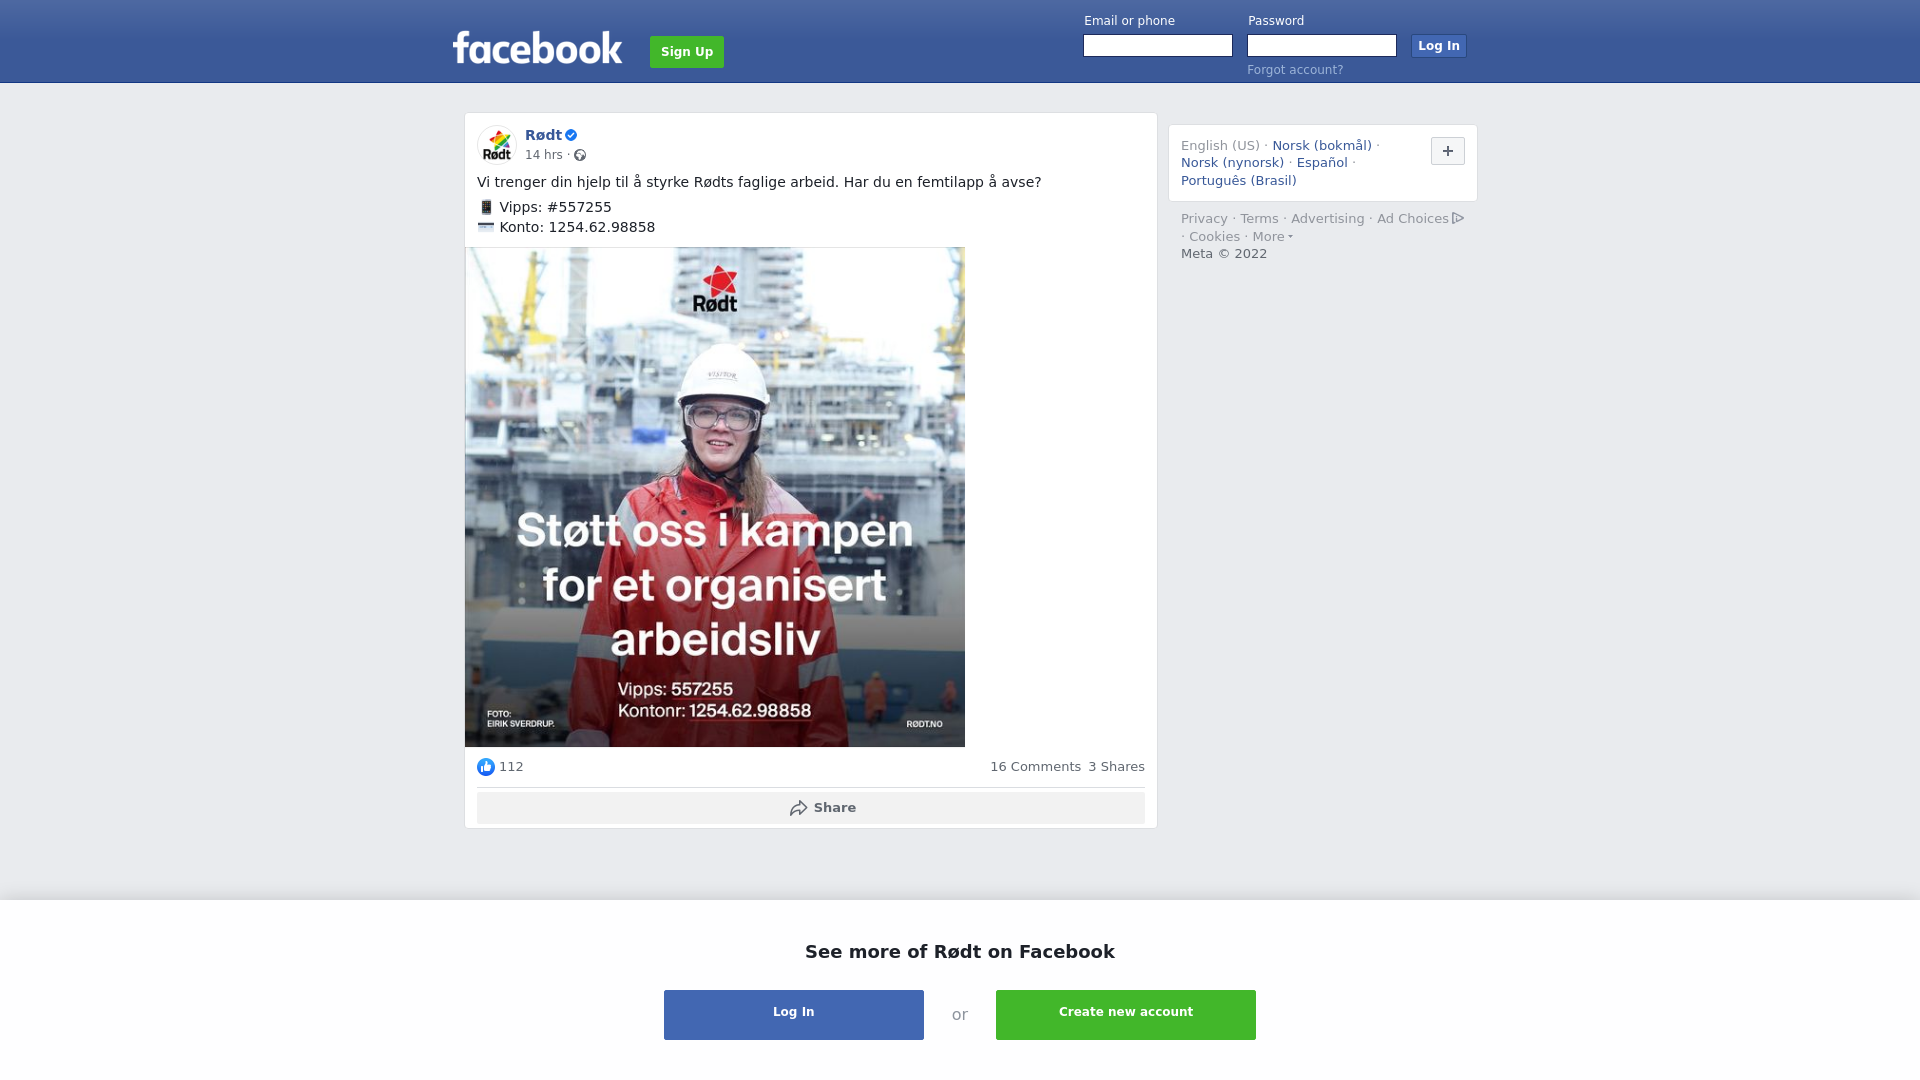Expand the More footer dropdown
This screenshot has height=1080, width=1920.
point(1272,237)
